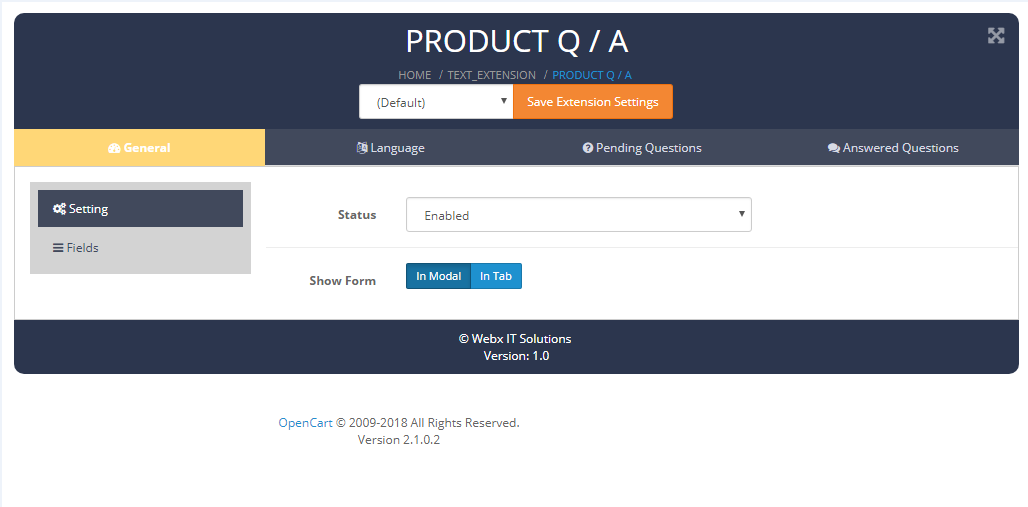Open the Pending Questions tab

[x=642, y=148]
